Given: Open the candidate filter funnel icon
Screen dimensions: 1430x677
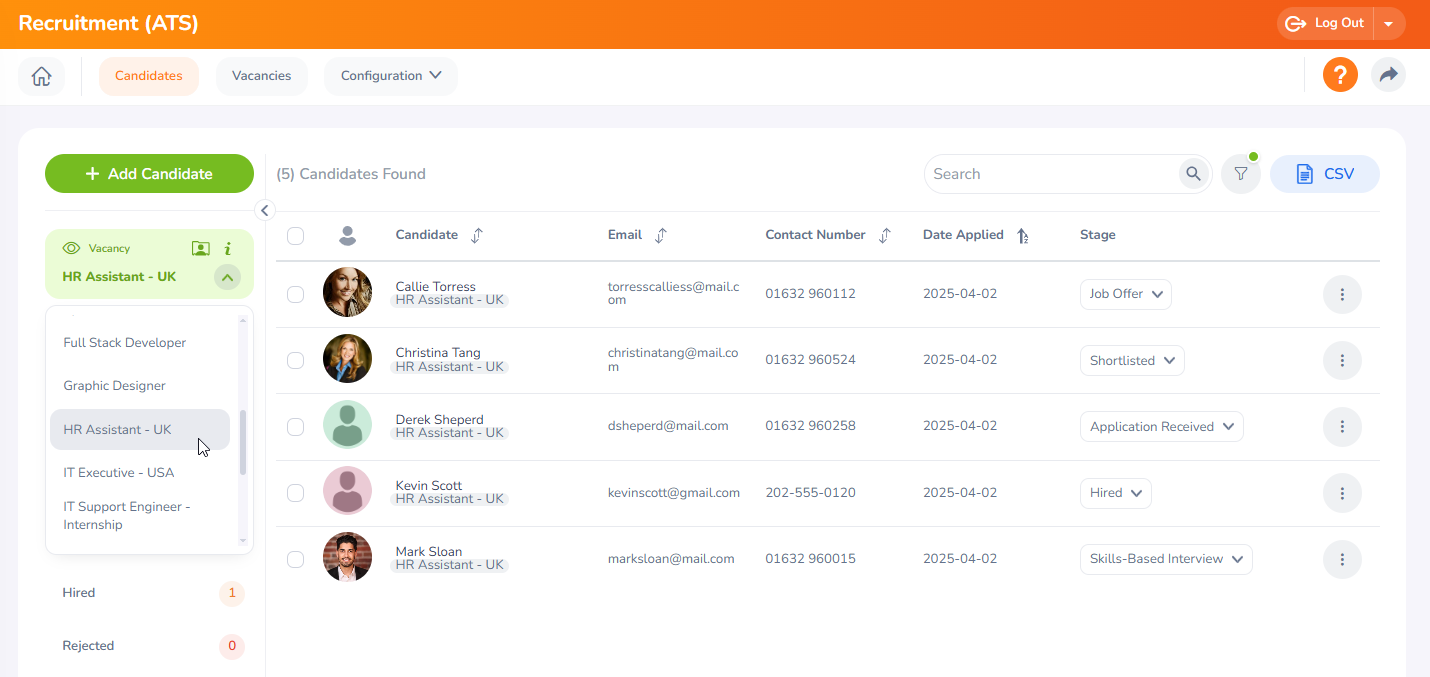Looking at the screenshot, I should (1241, 174).
